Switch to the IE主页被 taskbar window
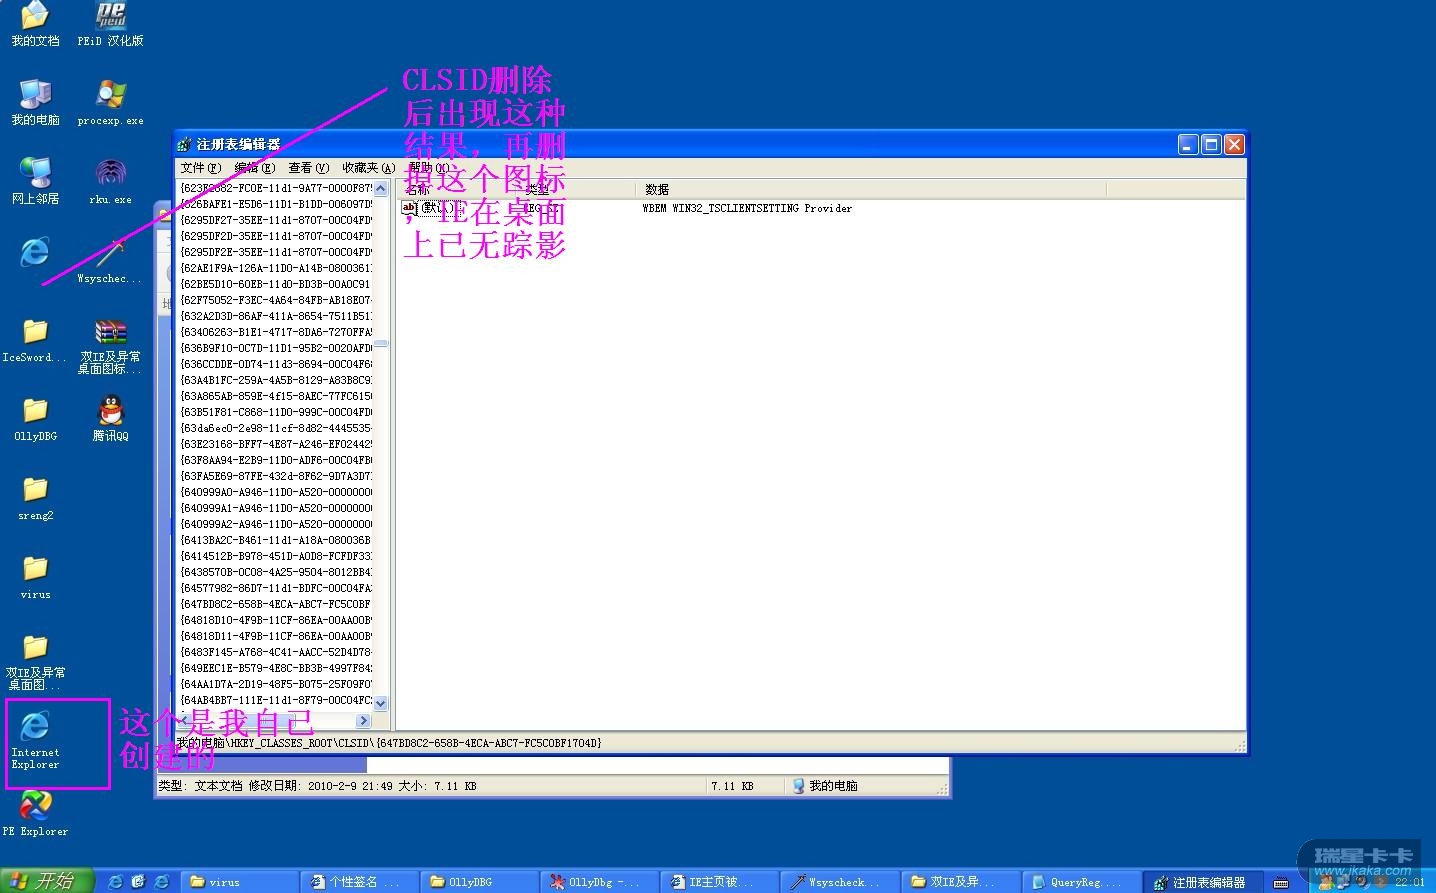 pos(720,881)
